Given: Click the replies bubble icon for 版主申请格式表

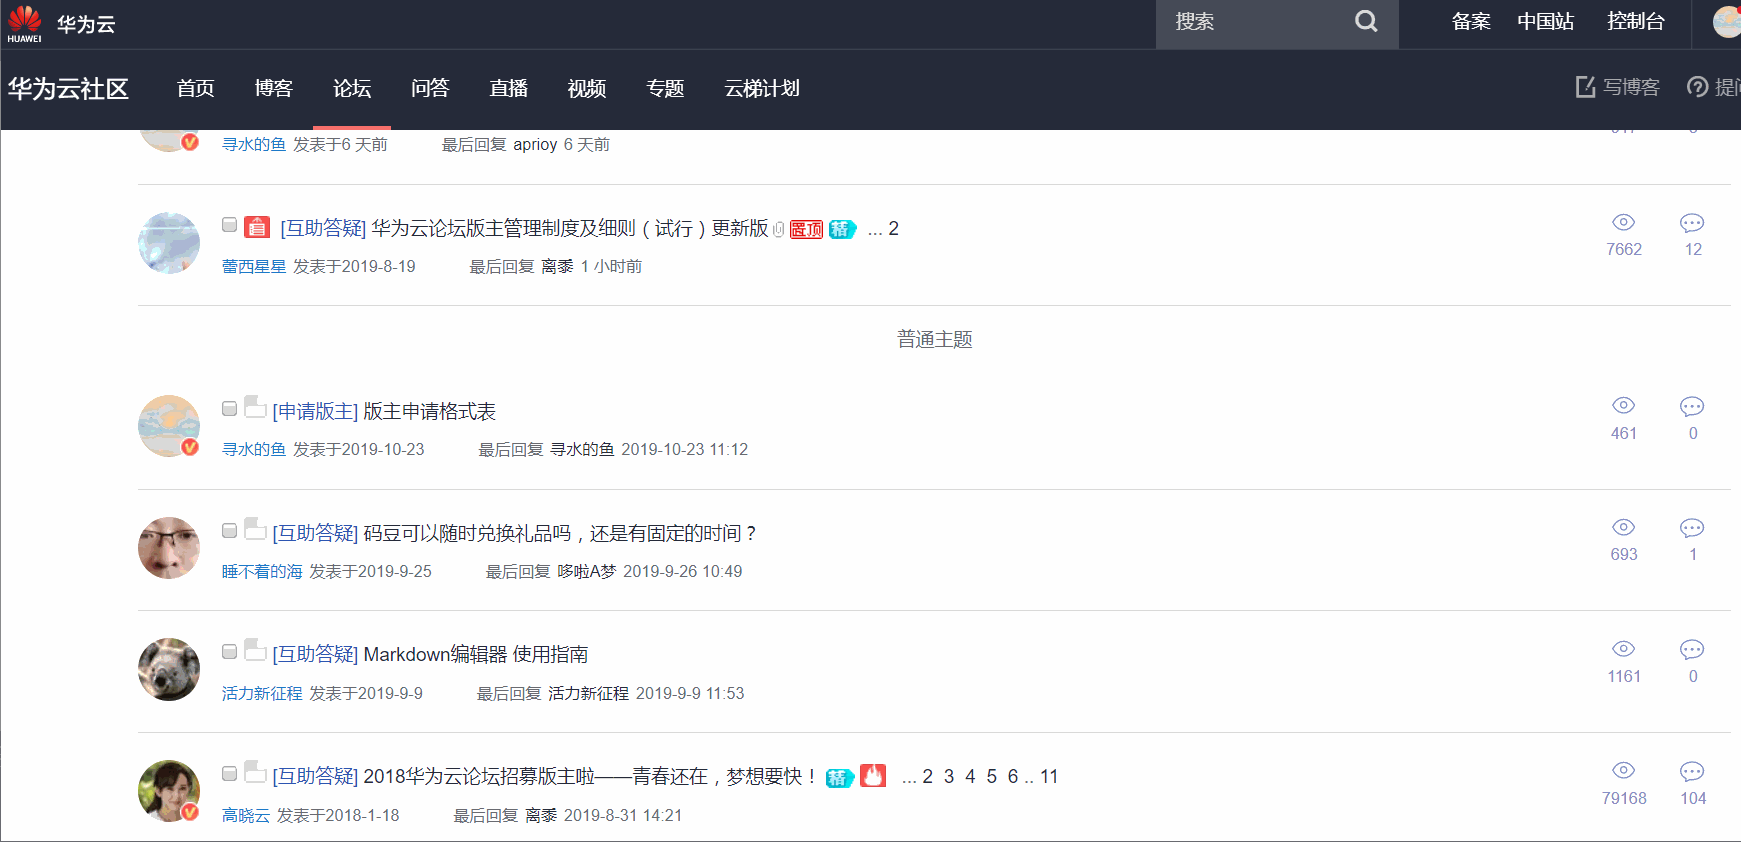Looking at the screenshot, I should point(1692,406).
